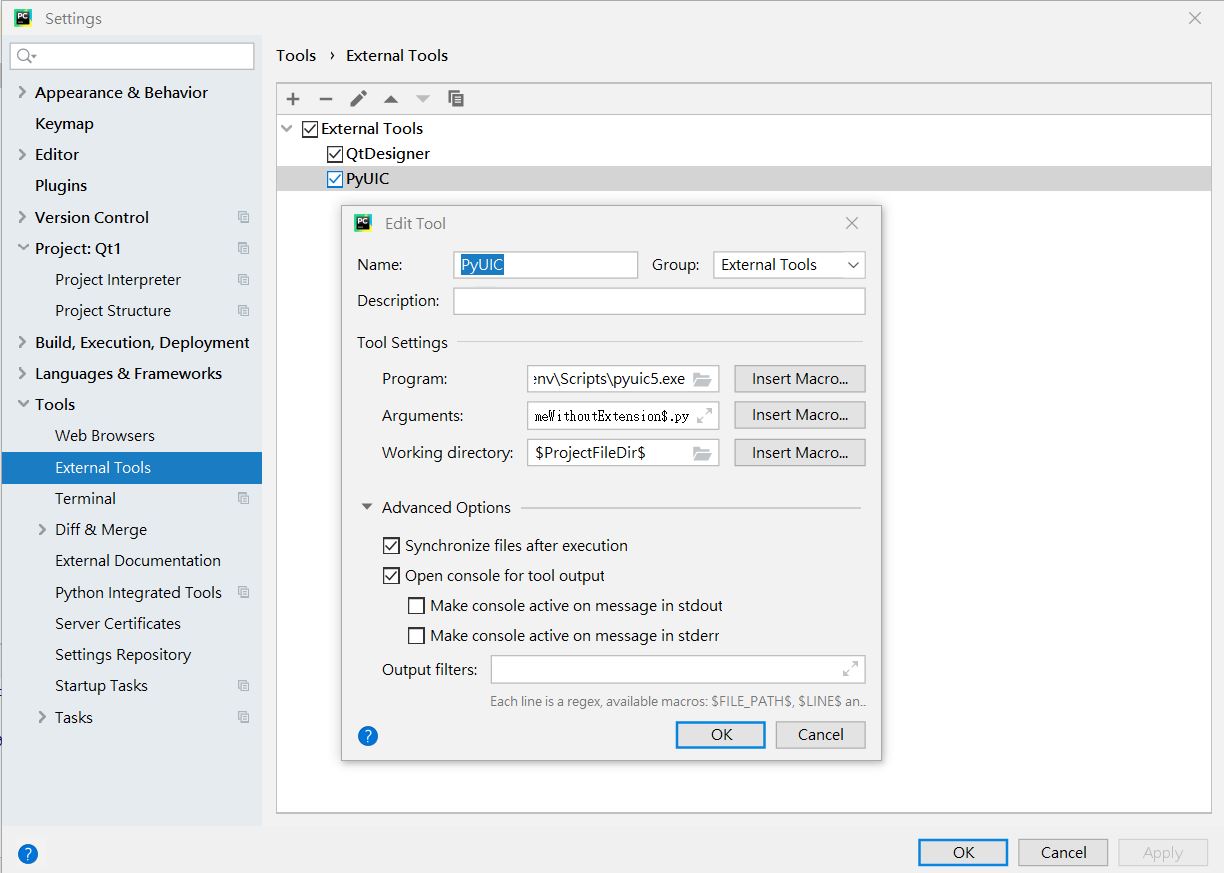Open Web Browsers settings page
The image size is (1224, 873).
105,436
